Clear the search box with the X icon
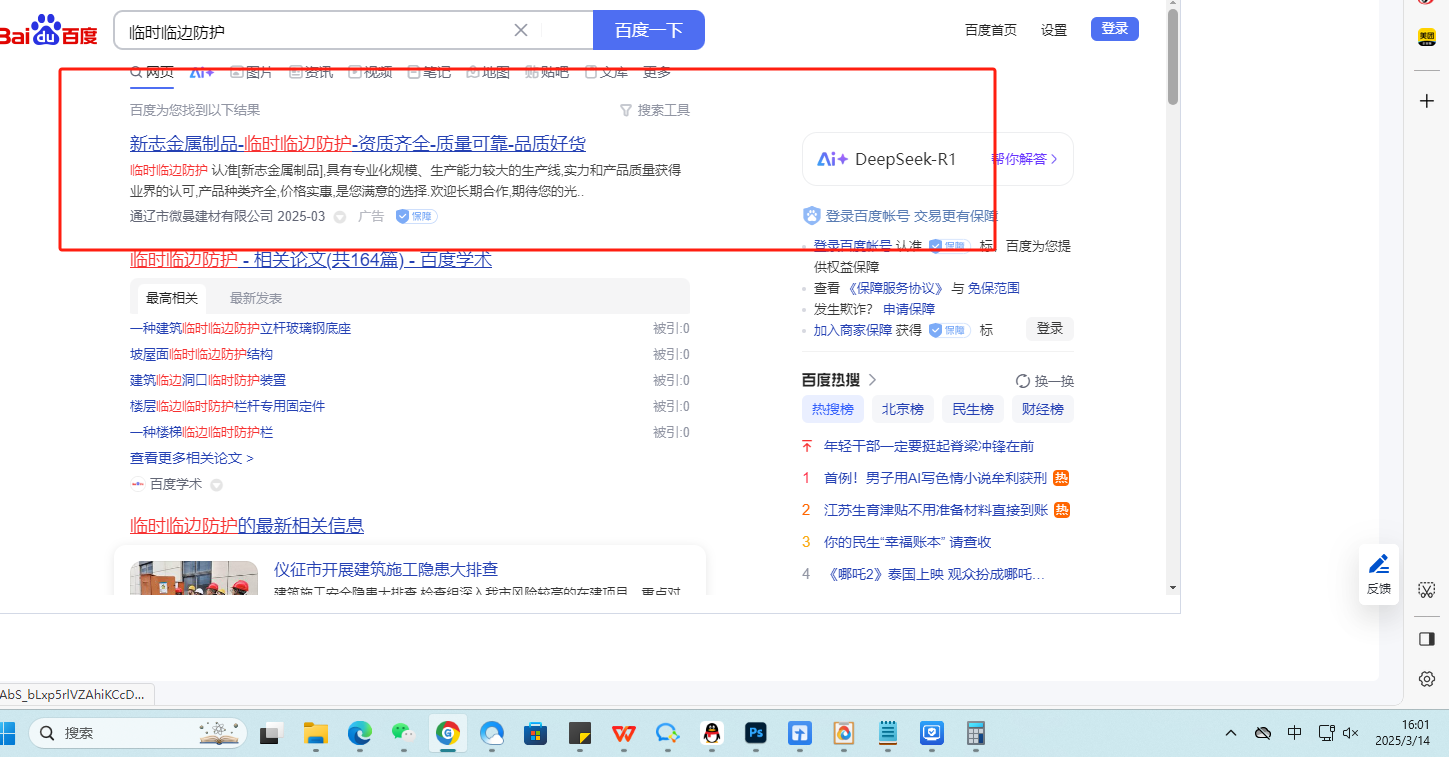The image size is (1449, 757). click(521, 30)
